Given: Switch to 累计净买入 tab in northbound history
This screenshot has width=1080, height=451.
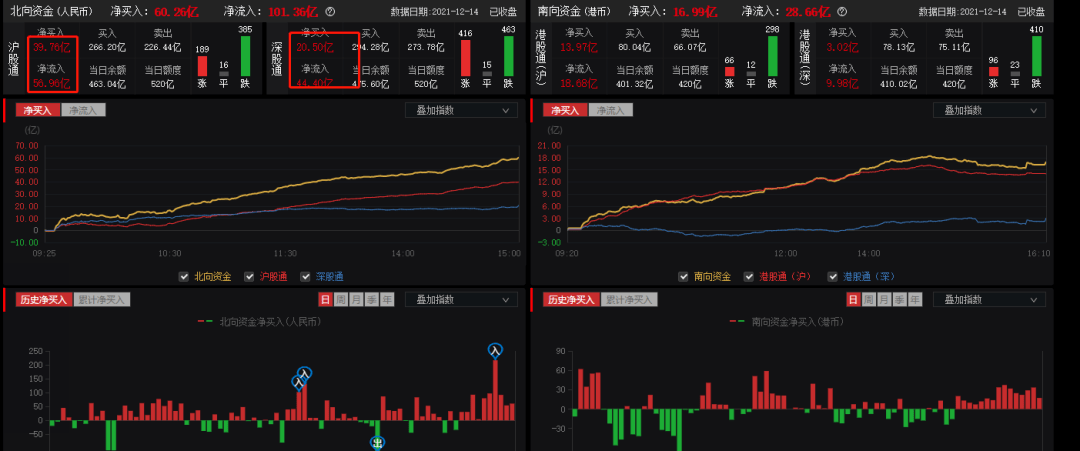Looking at the screenshot, I should click(100, 299).
